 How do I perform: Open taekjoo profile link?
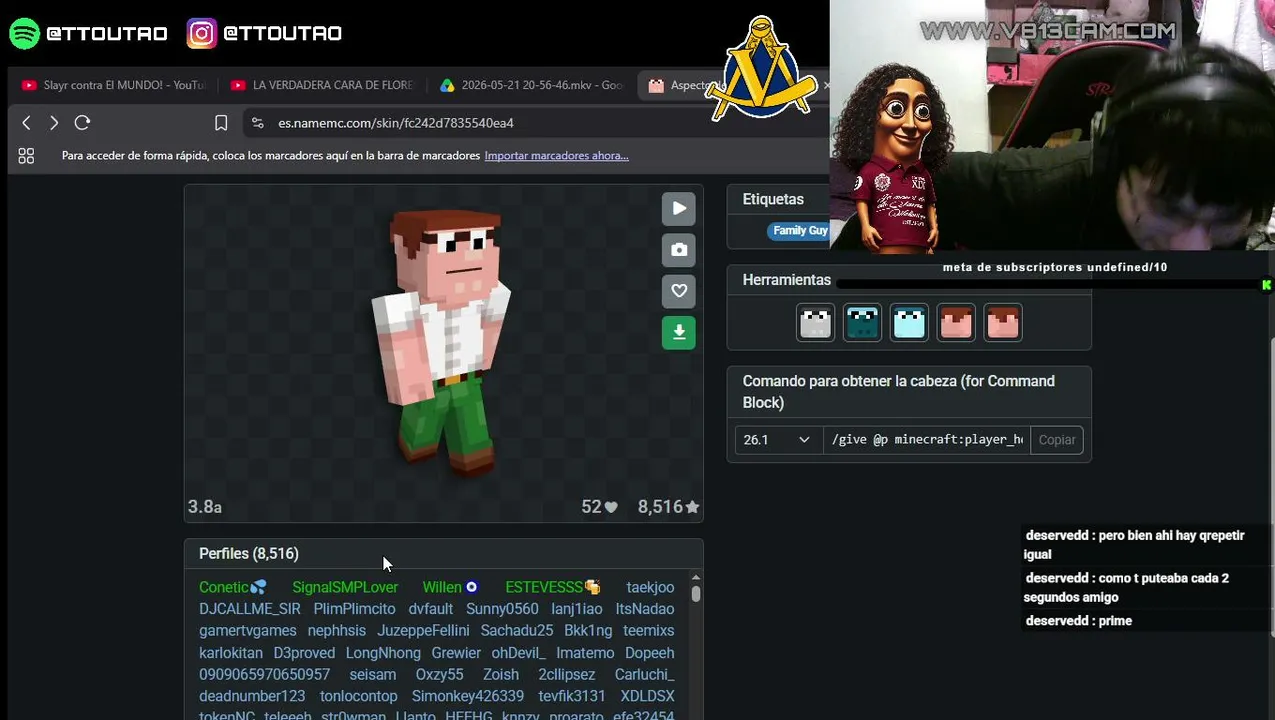(x=650, y=587)
